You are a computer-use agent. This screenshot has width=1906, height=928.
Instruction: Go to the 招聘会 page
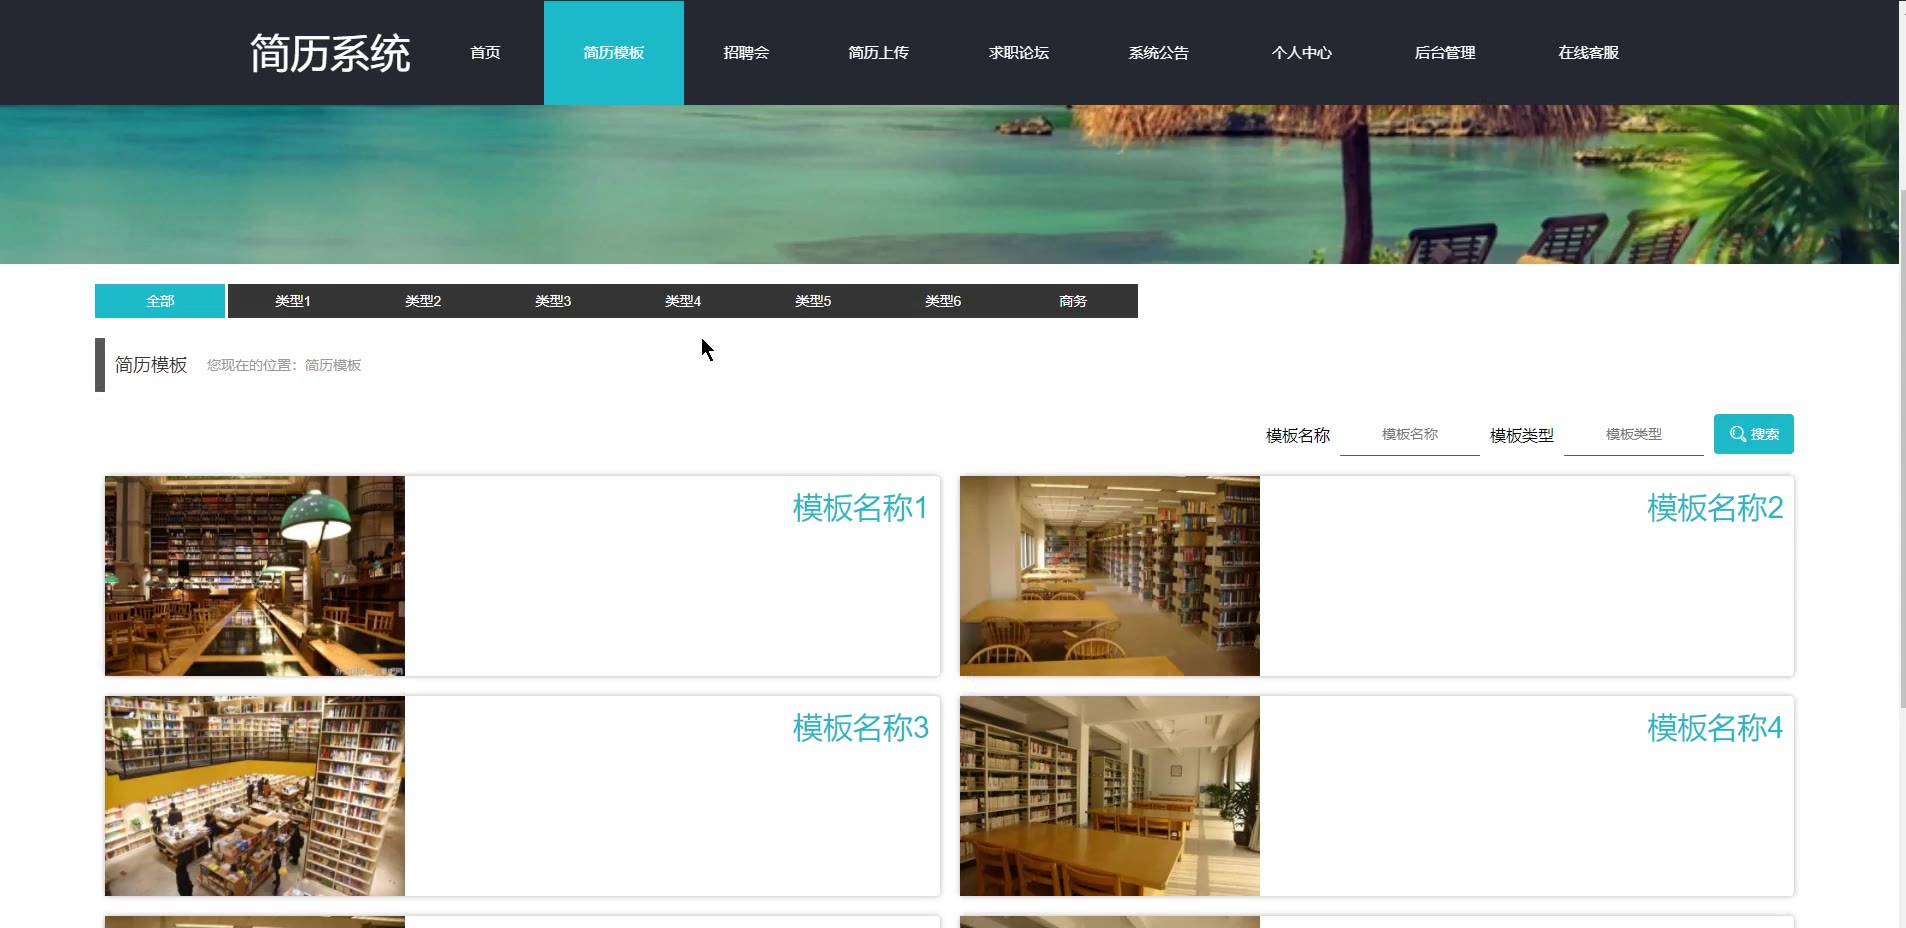[746, 53]
